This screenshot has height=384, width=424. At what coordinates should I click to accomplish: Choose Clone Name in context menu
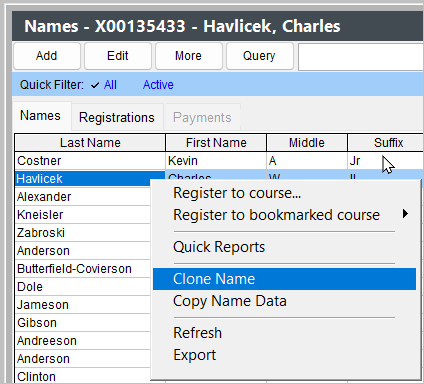pyautogui.click(x=284, y=279)
